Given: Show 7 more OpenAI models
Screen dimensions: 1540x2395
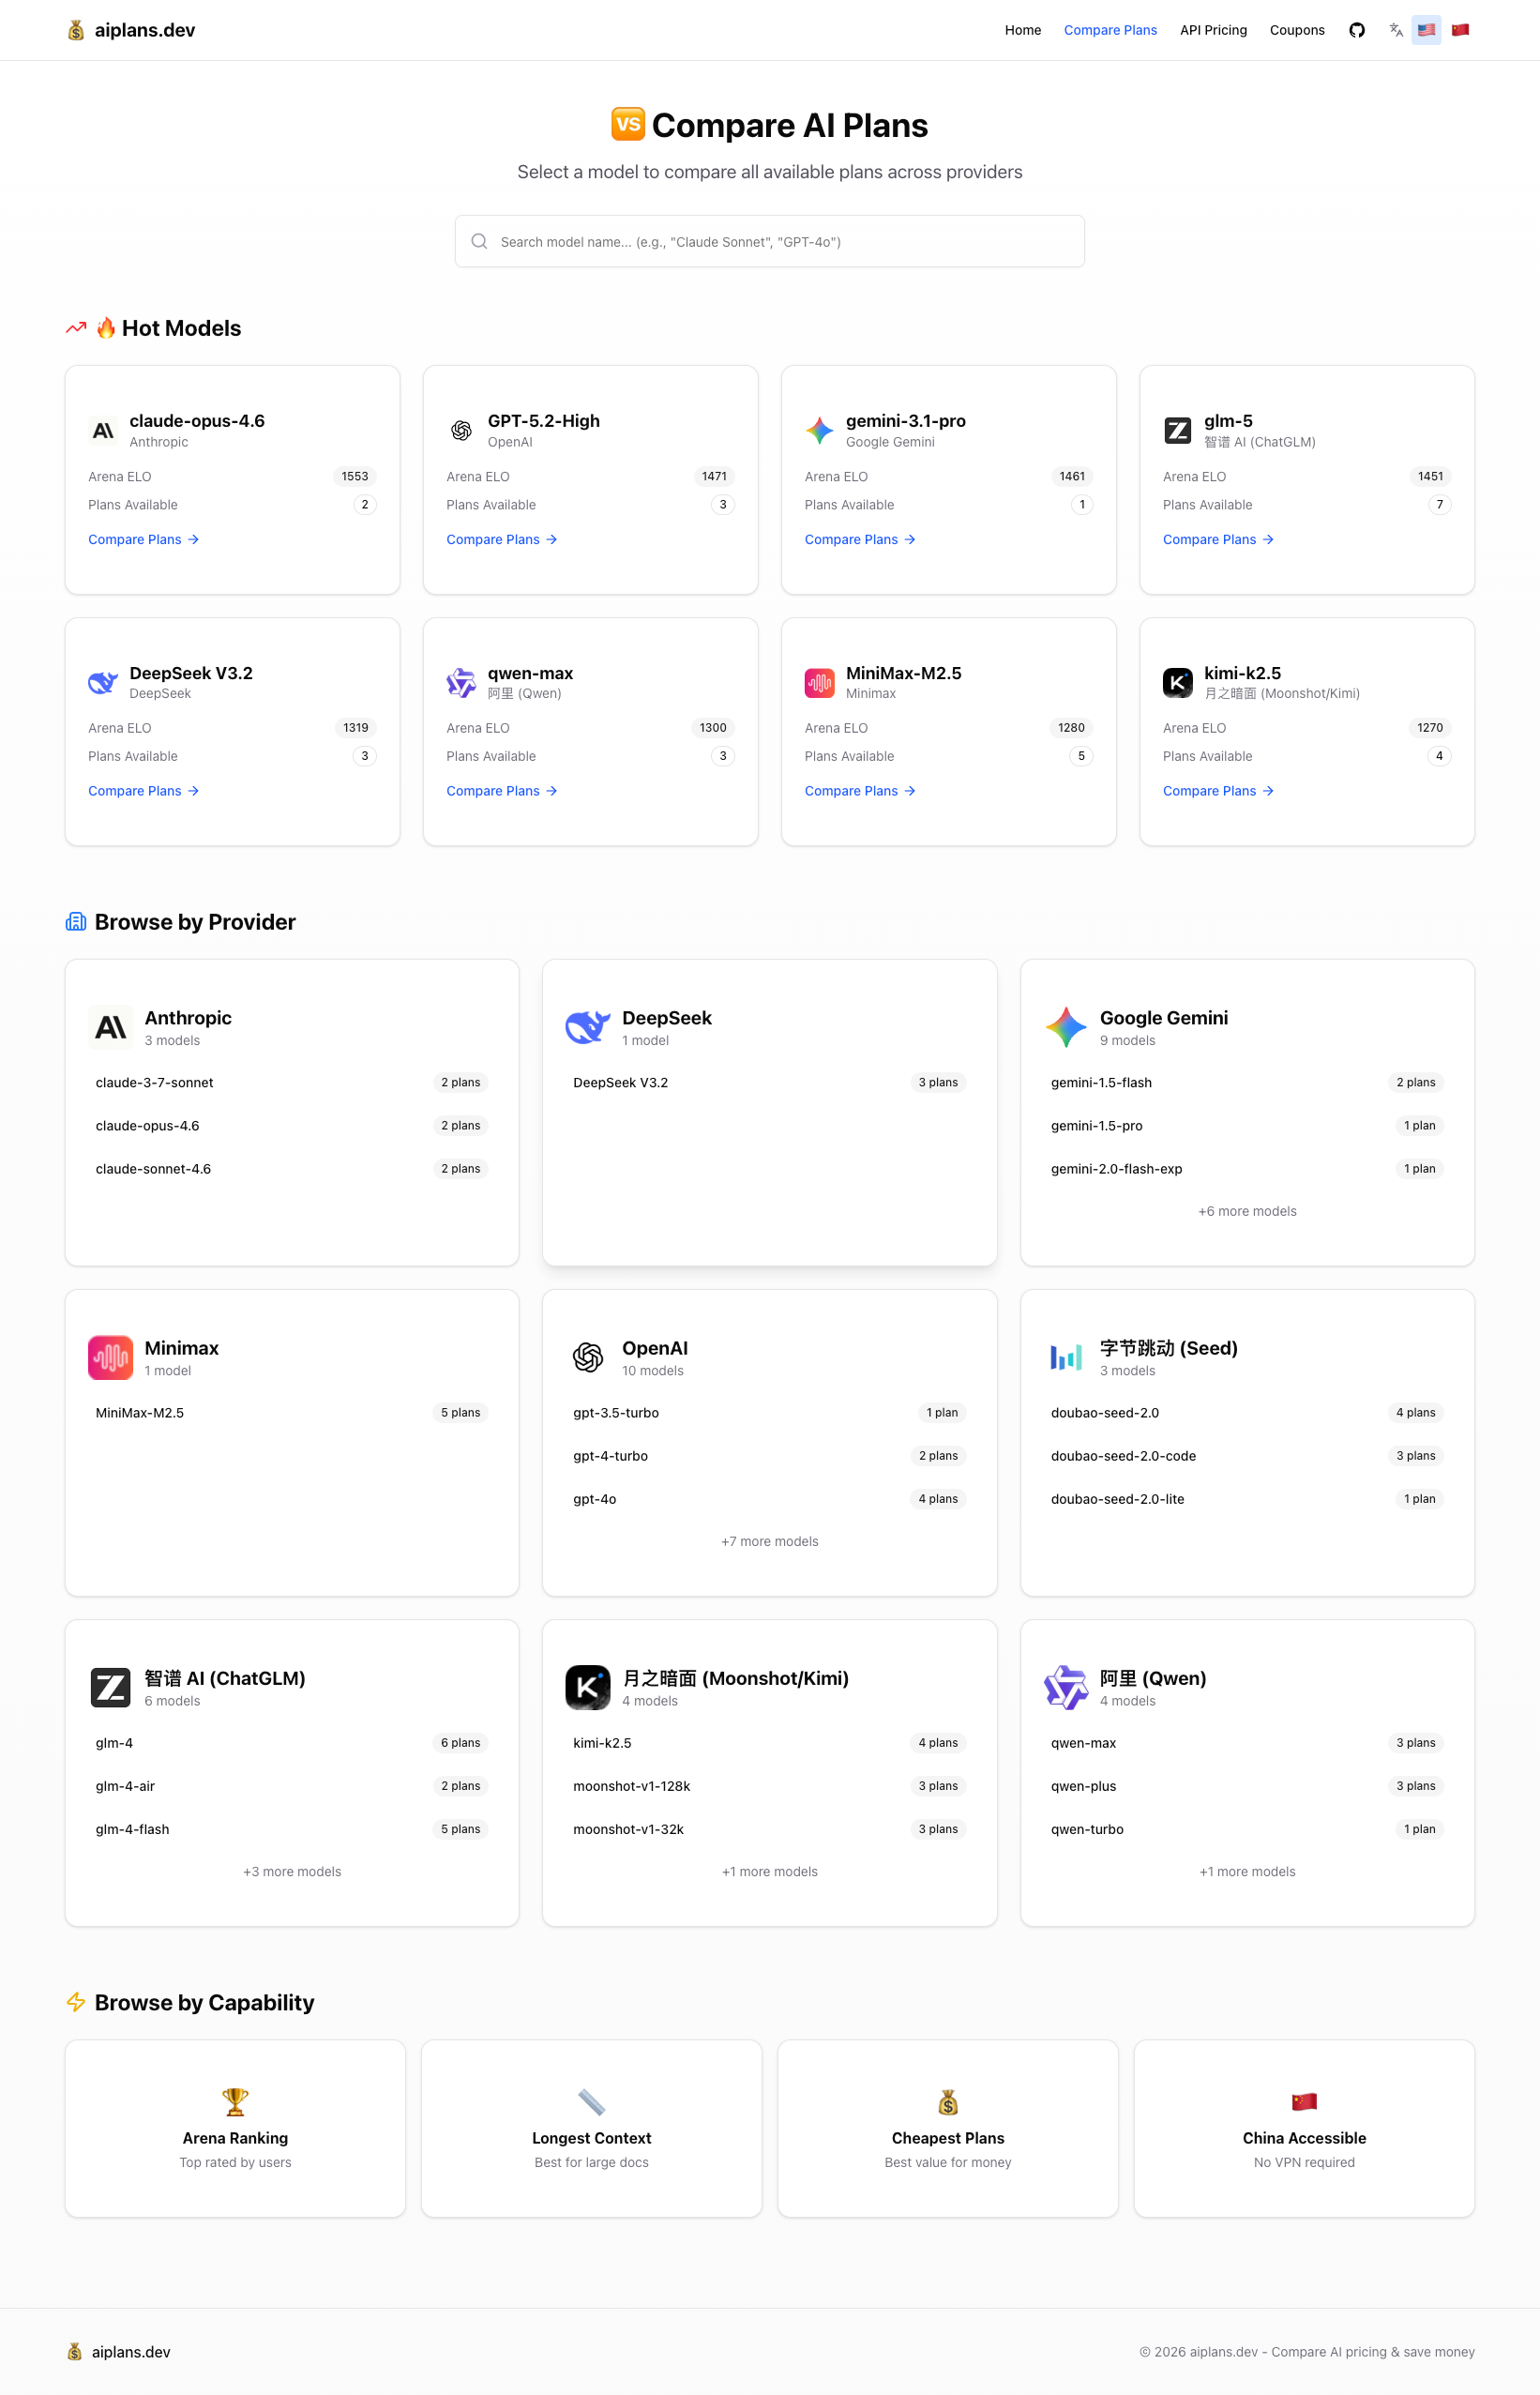Looking at the screenshot, I should click(769, 1541).
